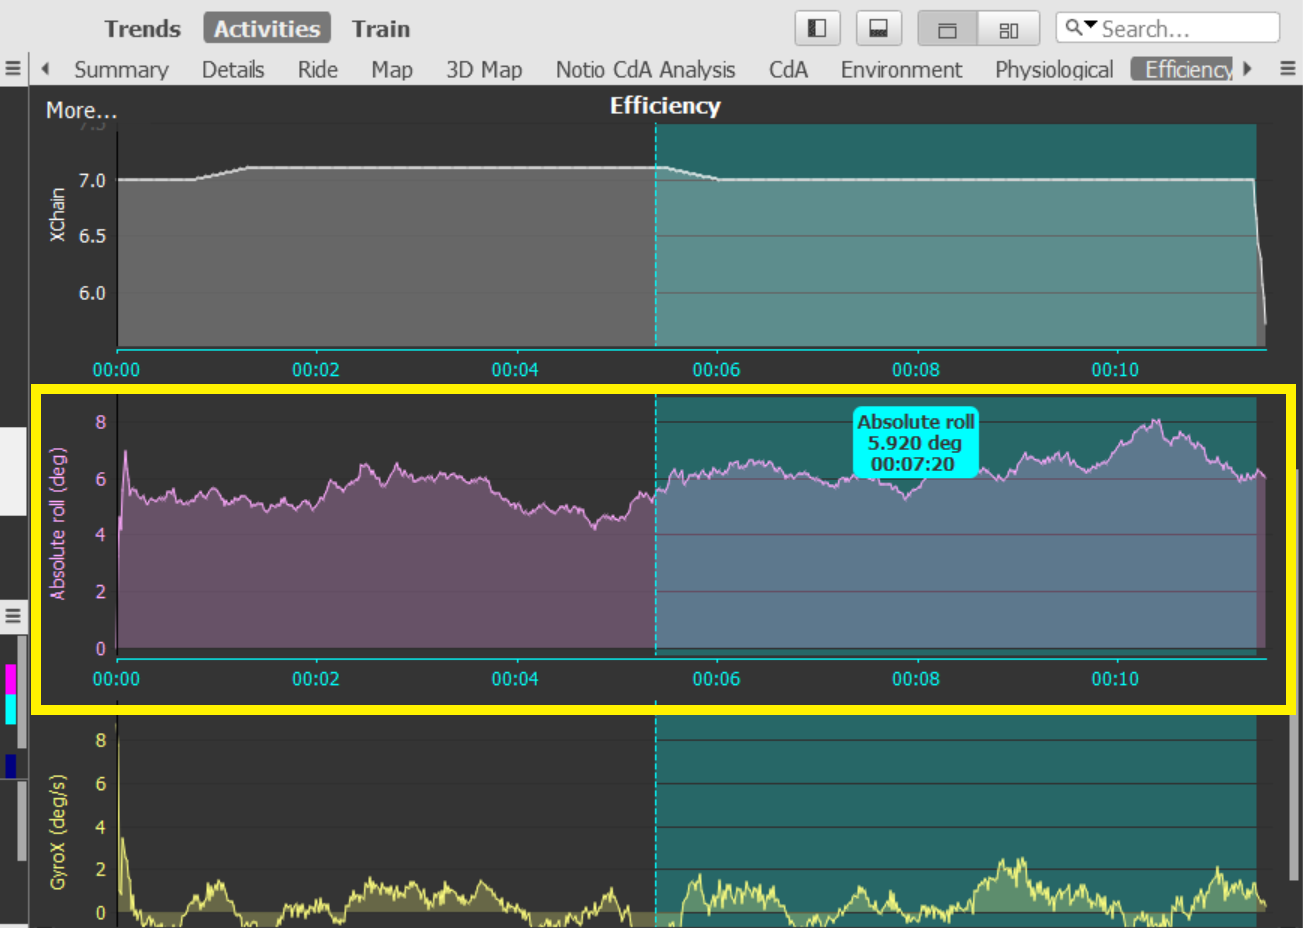Switch to the CdA tab
Viewport: 1303px width, 928px height.
[788, 69]
